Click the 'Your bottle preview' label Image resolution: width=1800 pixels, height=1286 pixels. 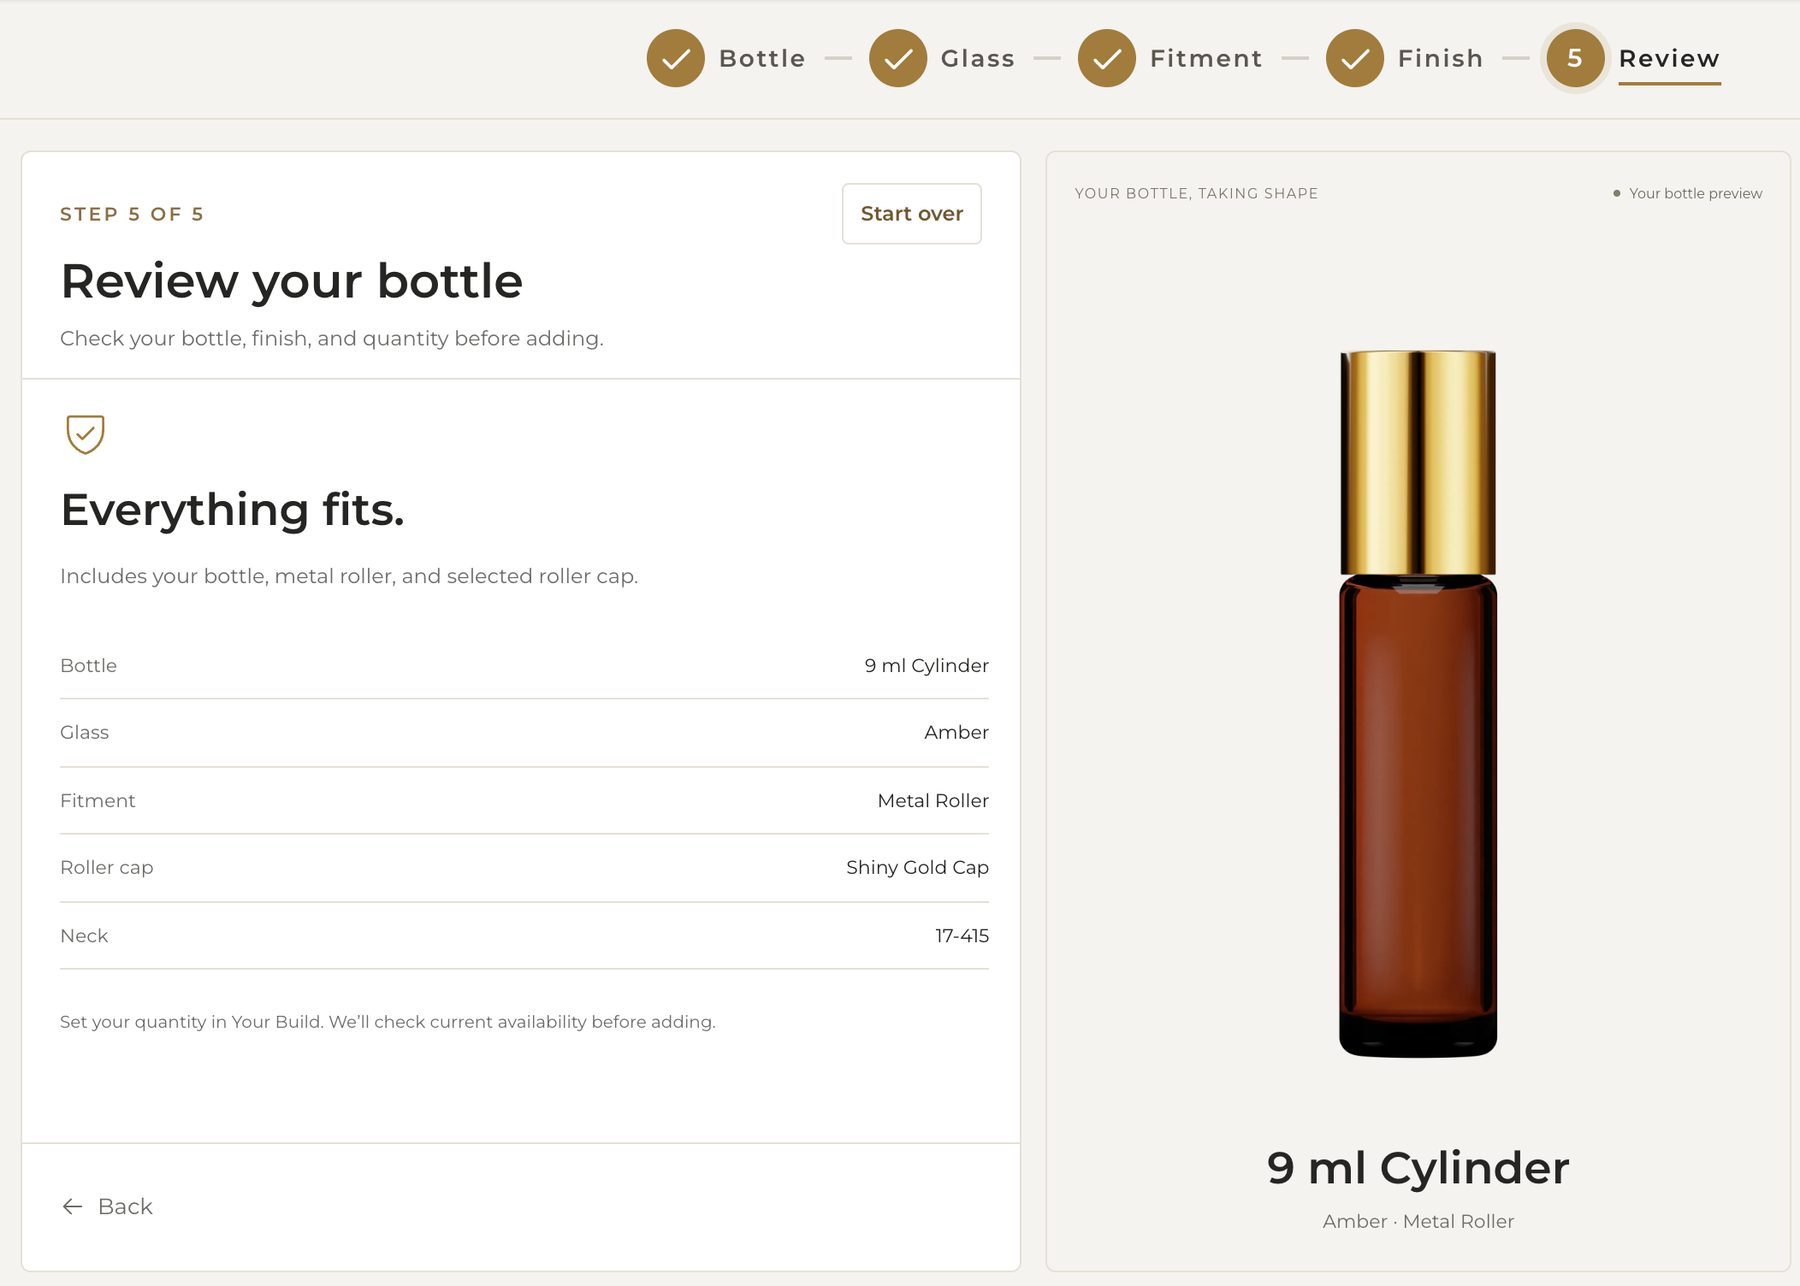pos(1695,193)
